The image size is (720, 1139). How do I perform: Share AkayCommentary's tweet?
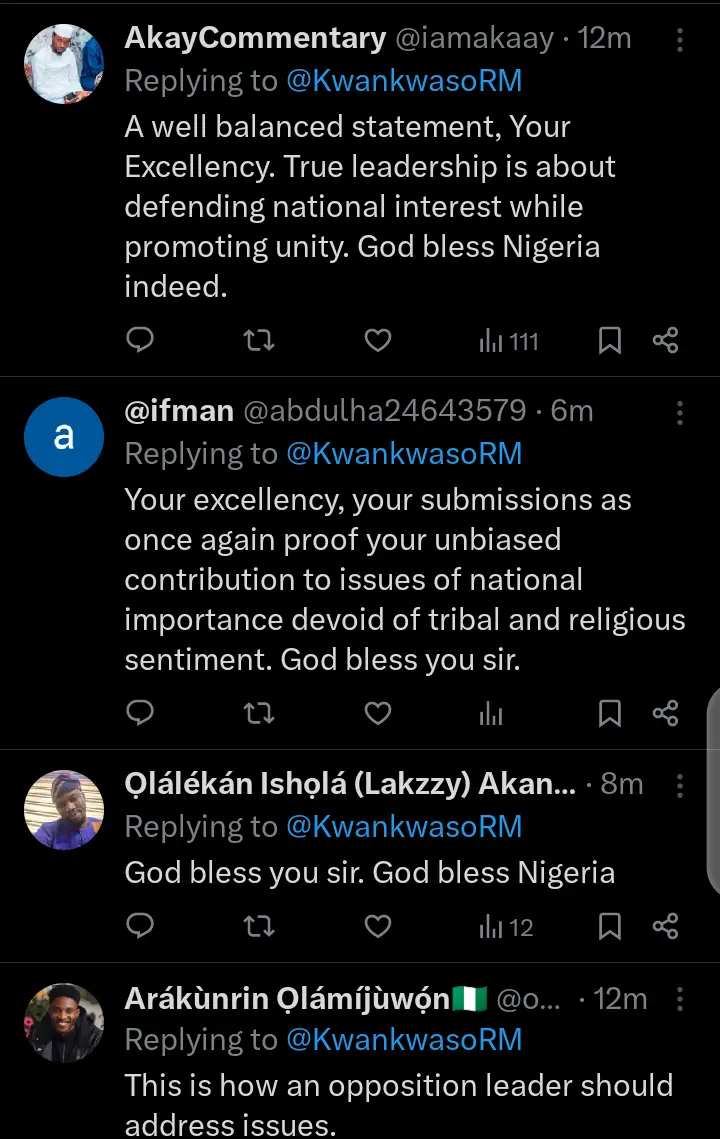[x=665, y=341]
